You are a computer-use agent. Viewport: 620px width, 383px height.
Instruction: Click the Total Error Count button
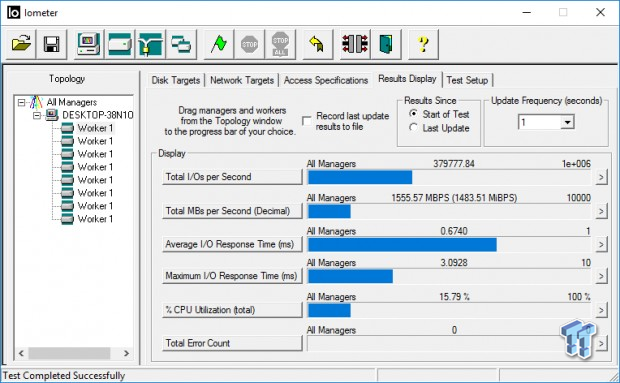[232, 343]
